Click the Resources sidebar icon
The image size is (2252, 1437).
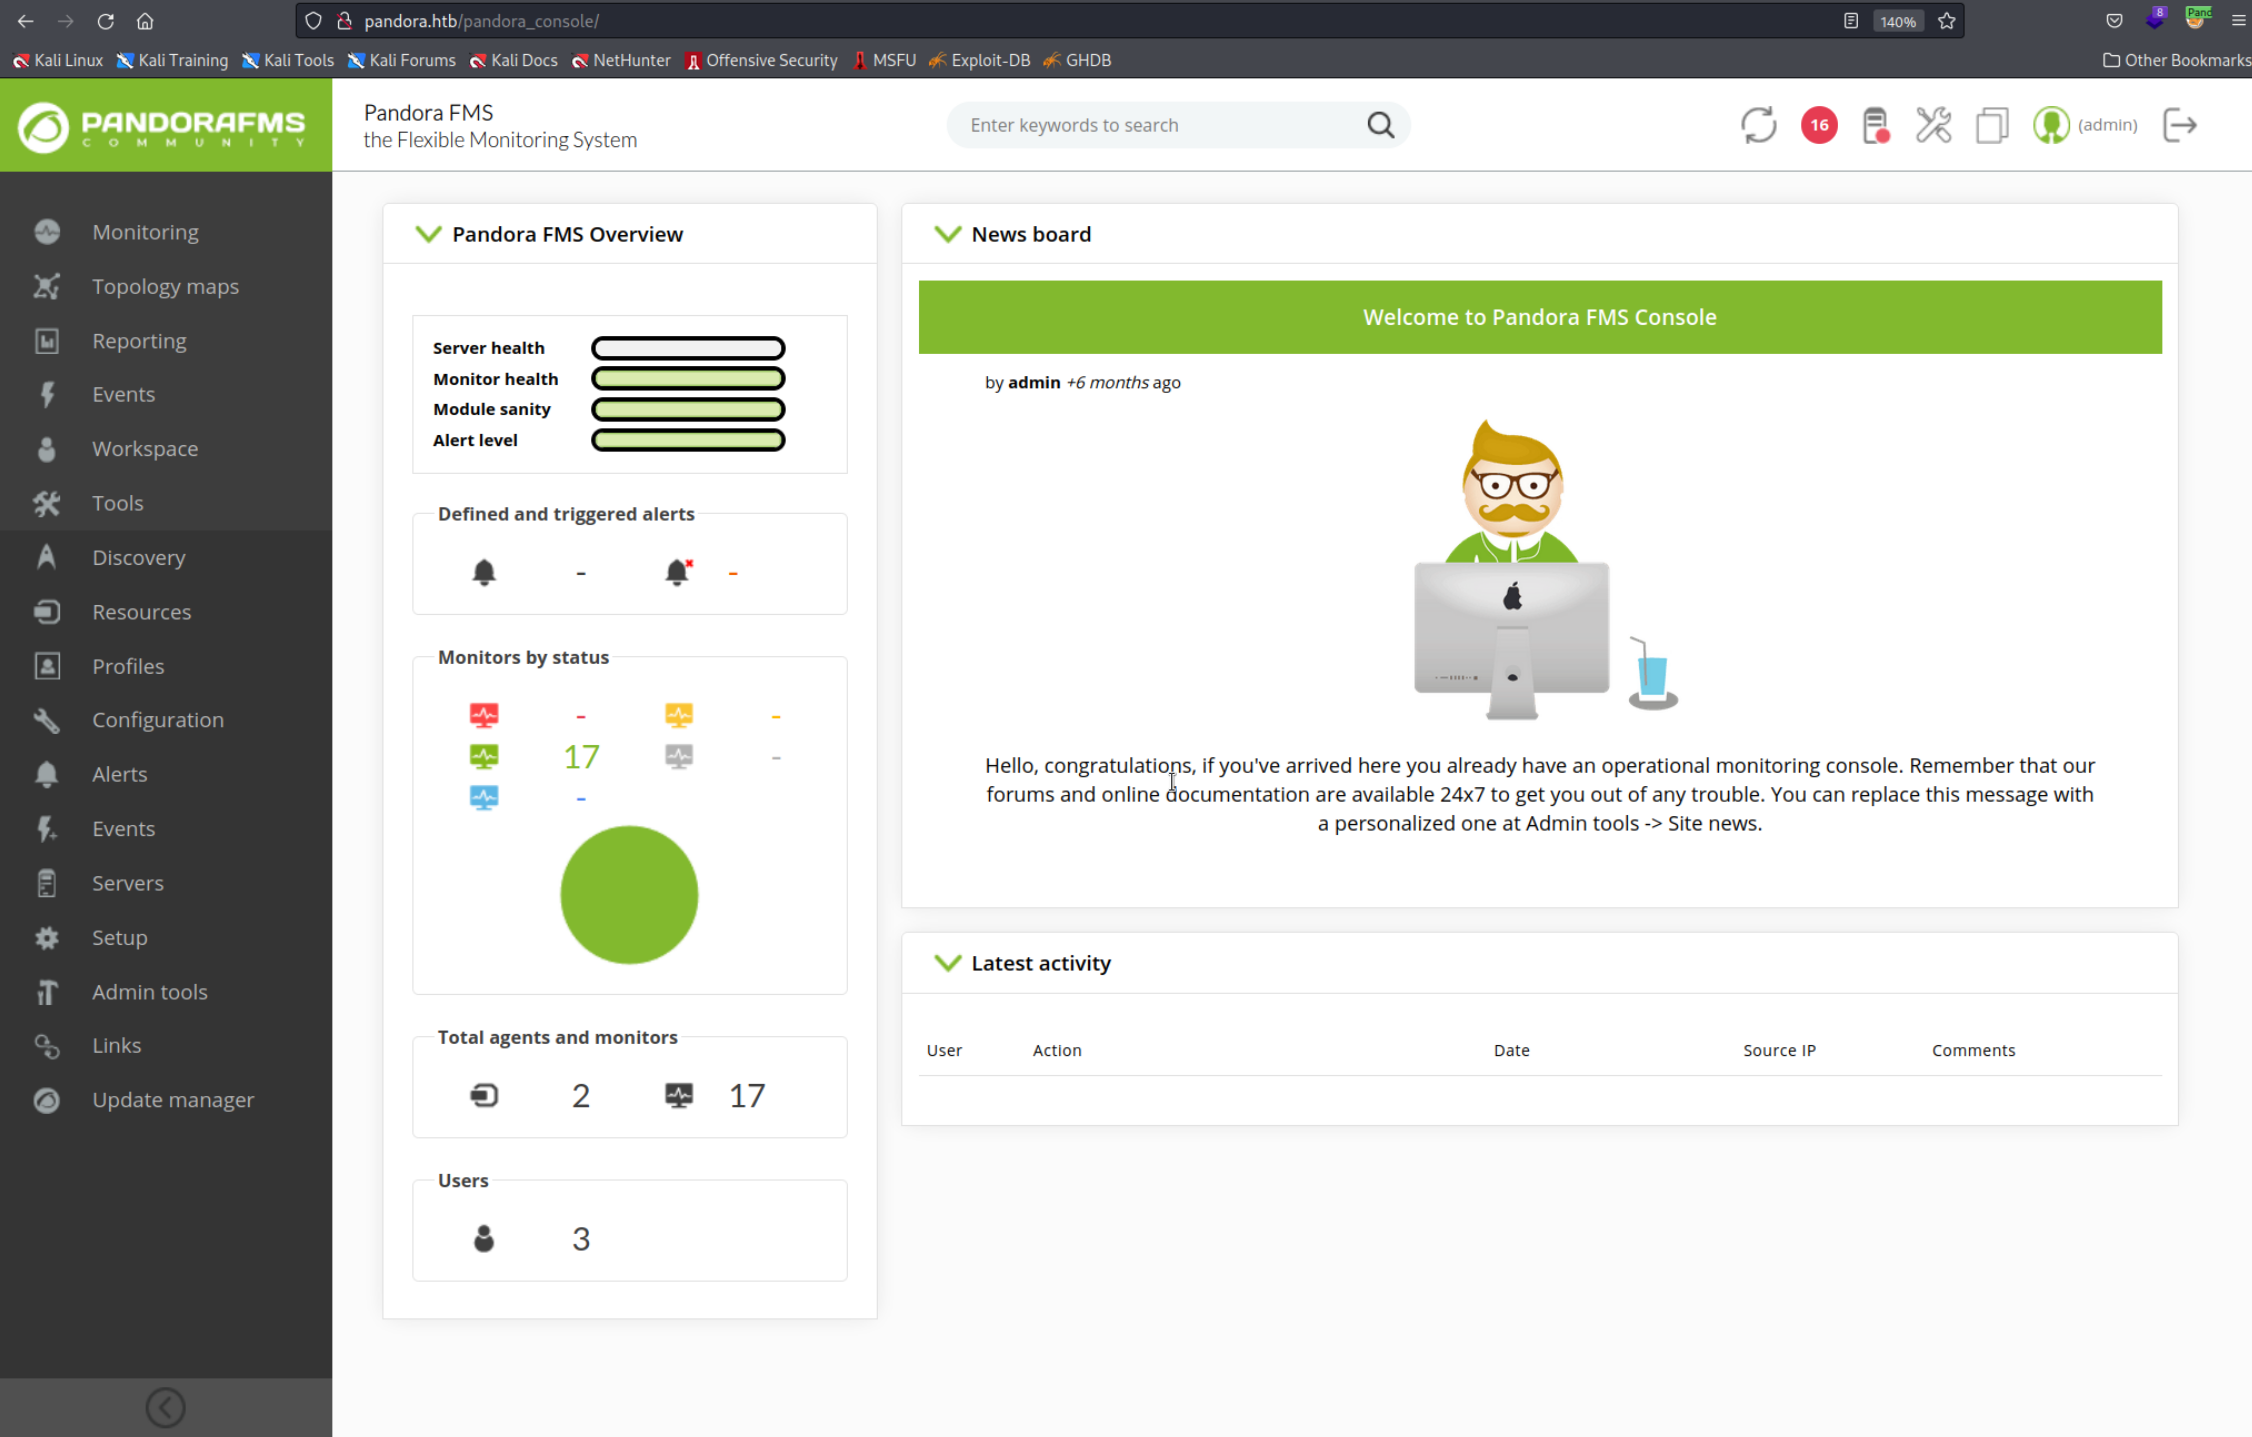[x=47, y=612]
